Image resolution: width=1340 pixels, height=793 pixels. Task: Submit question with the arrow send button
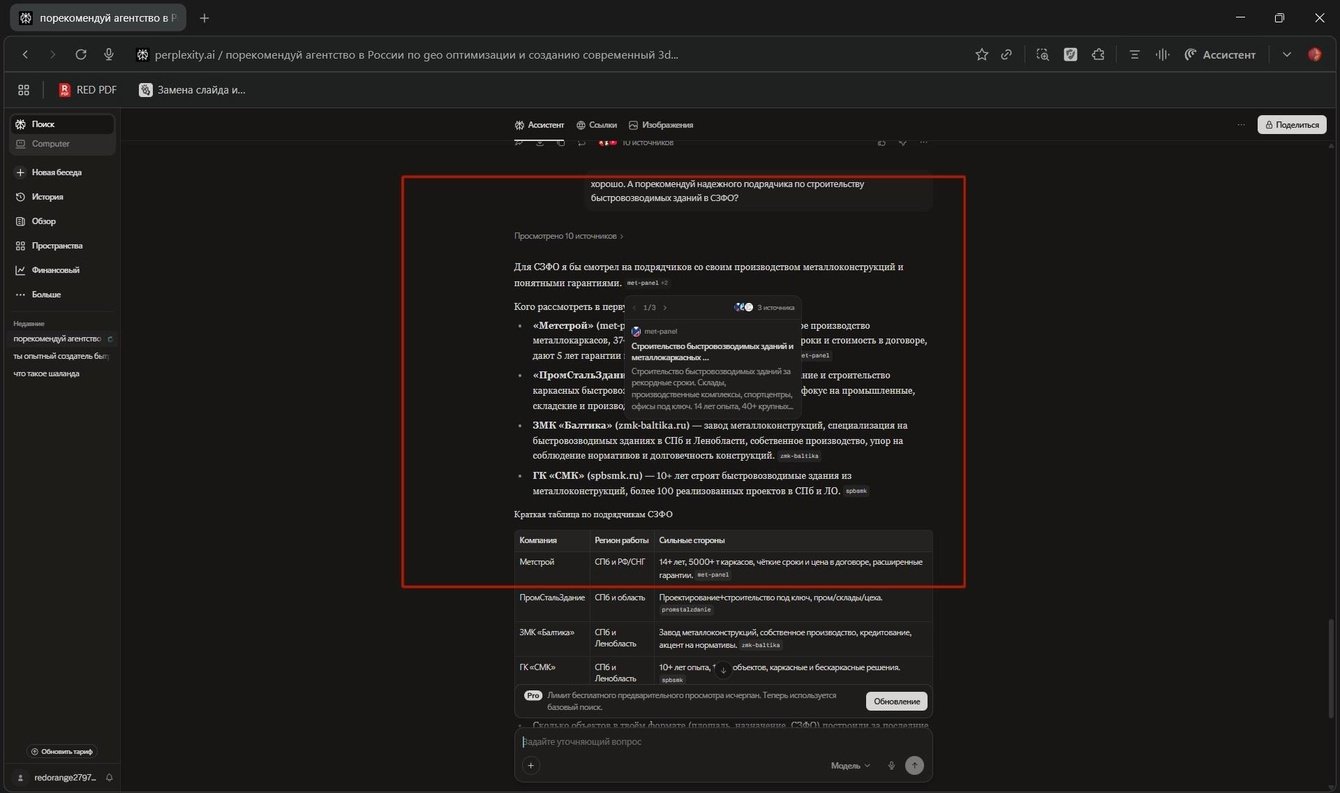(x=914, y=765)
